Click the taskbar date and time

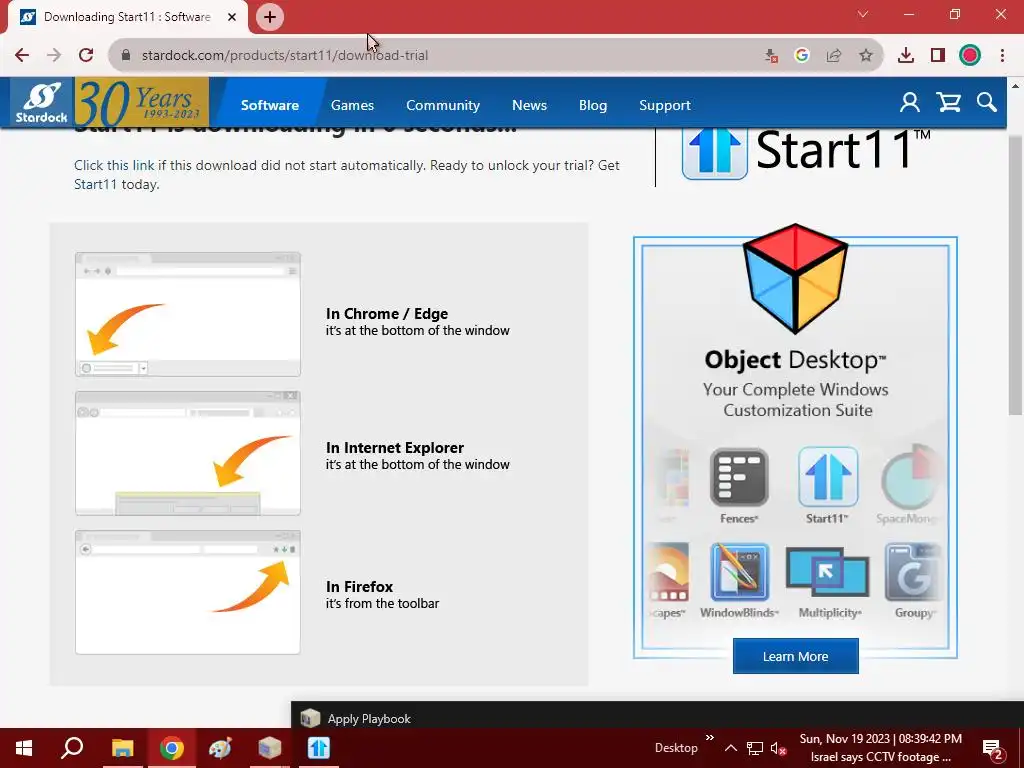[880, 739]
